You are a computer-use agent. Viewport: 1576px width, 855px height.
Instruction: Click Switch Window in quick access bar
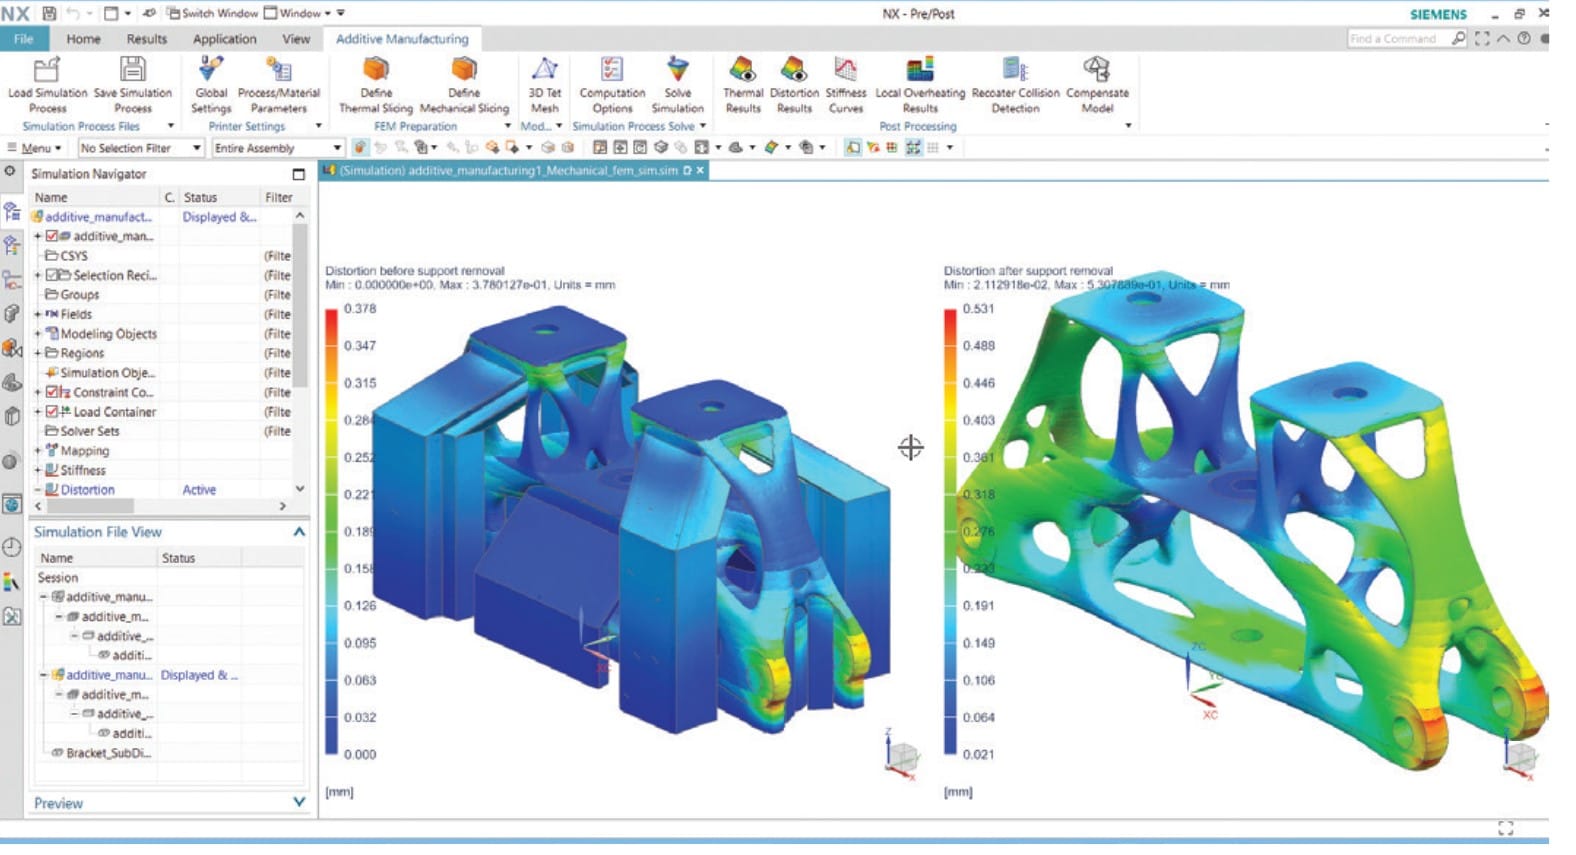212,13
